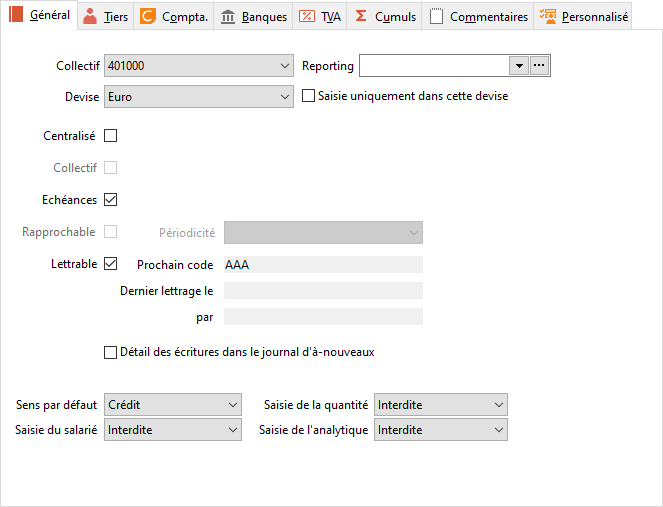Enable the Centralisé checkbox
This screenshot has height=507, width=663.
click(x=110, y=136)
